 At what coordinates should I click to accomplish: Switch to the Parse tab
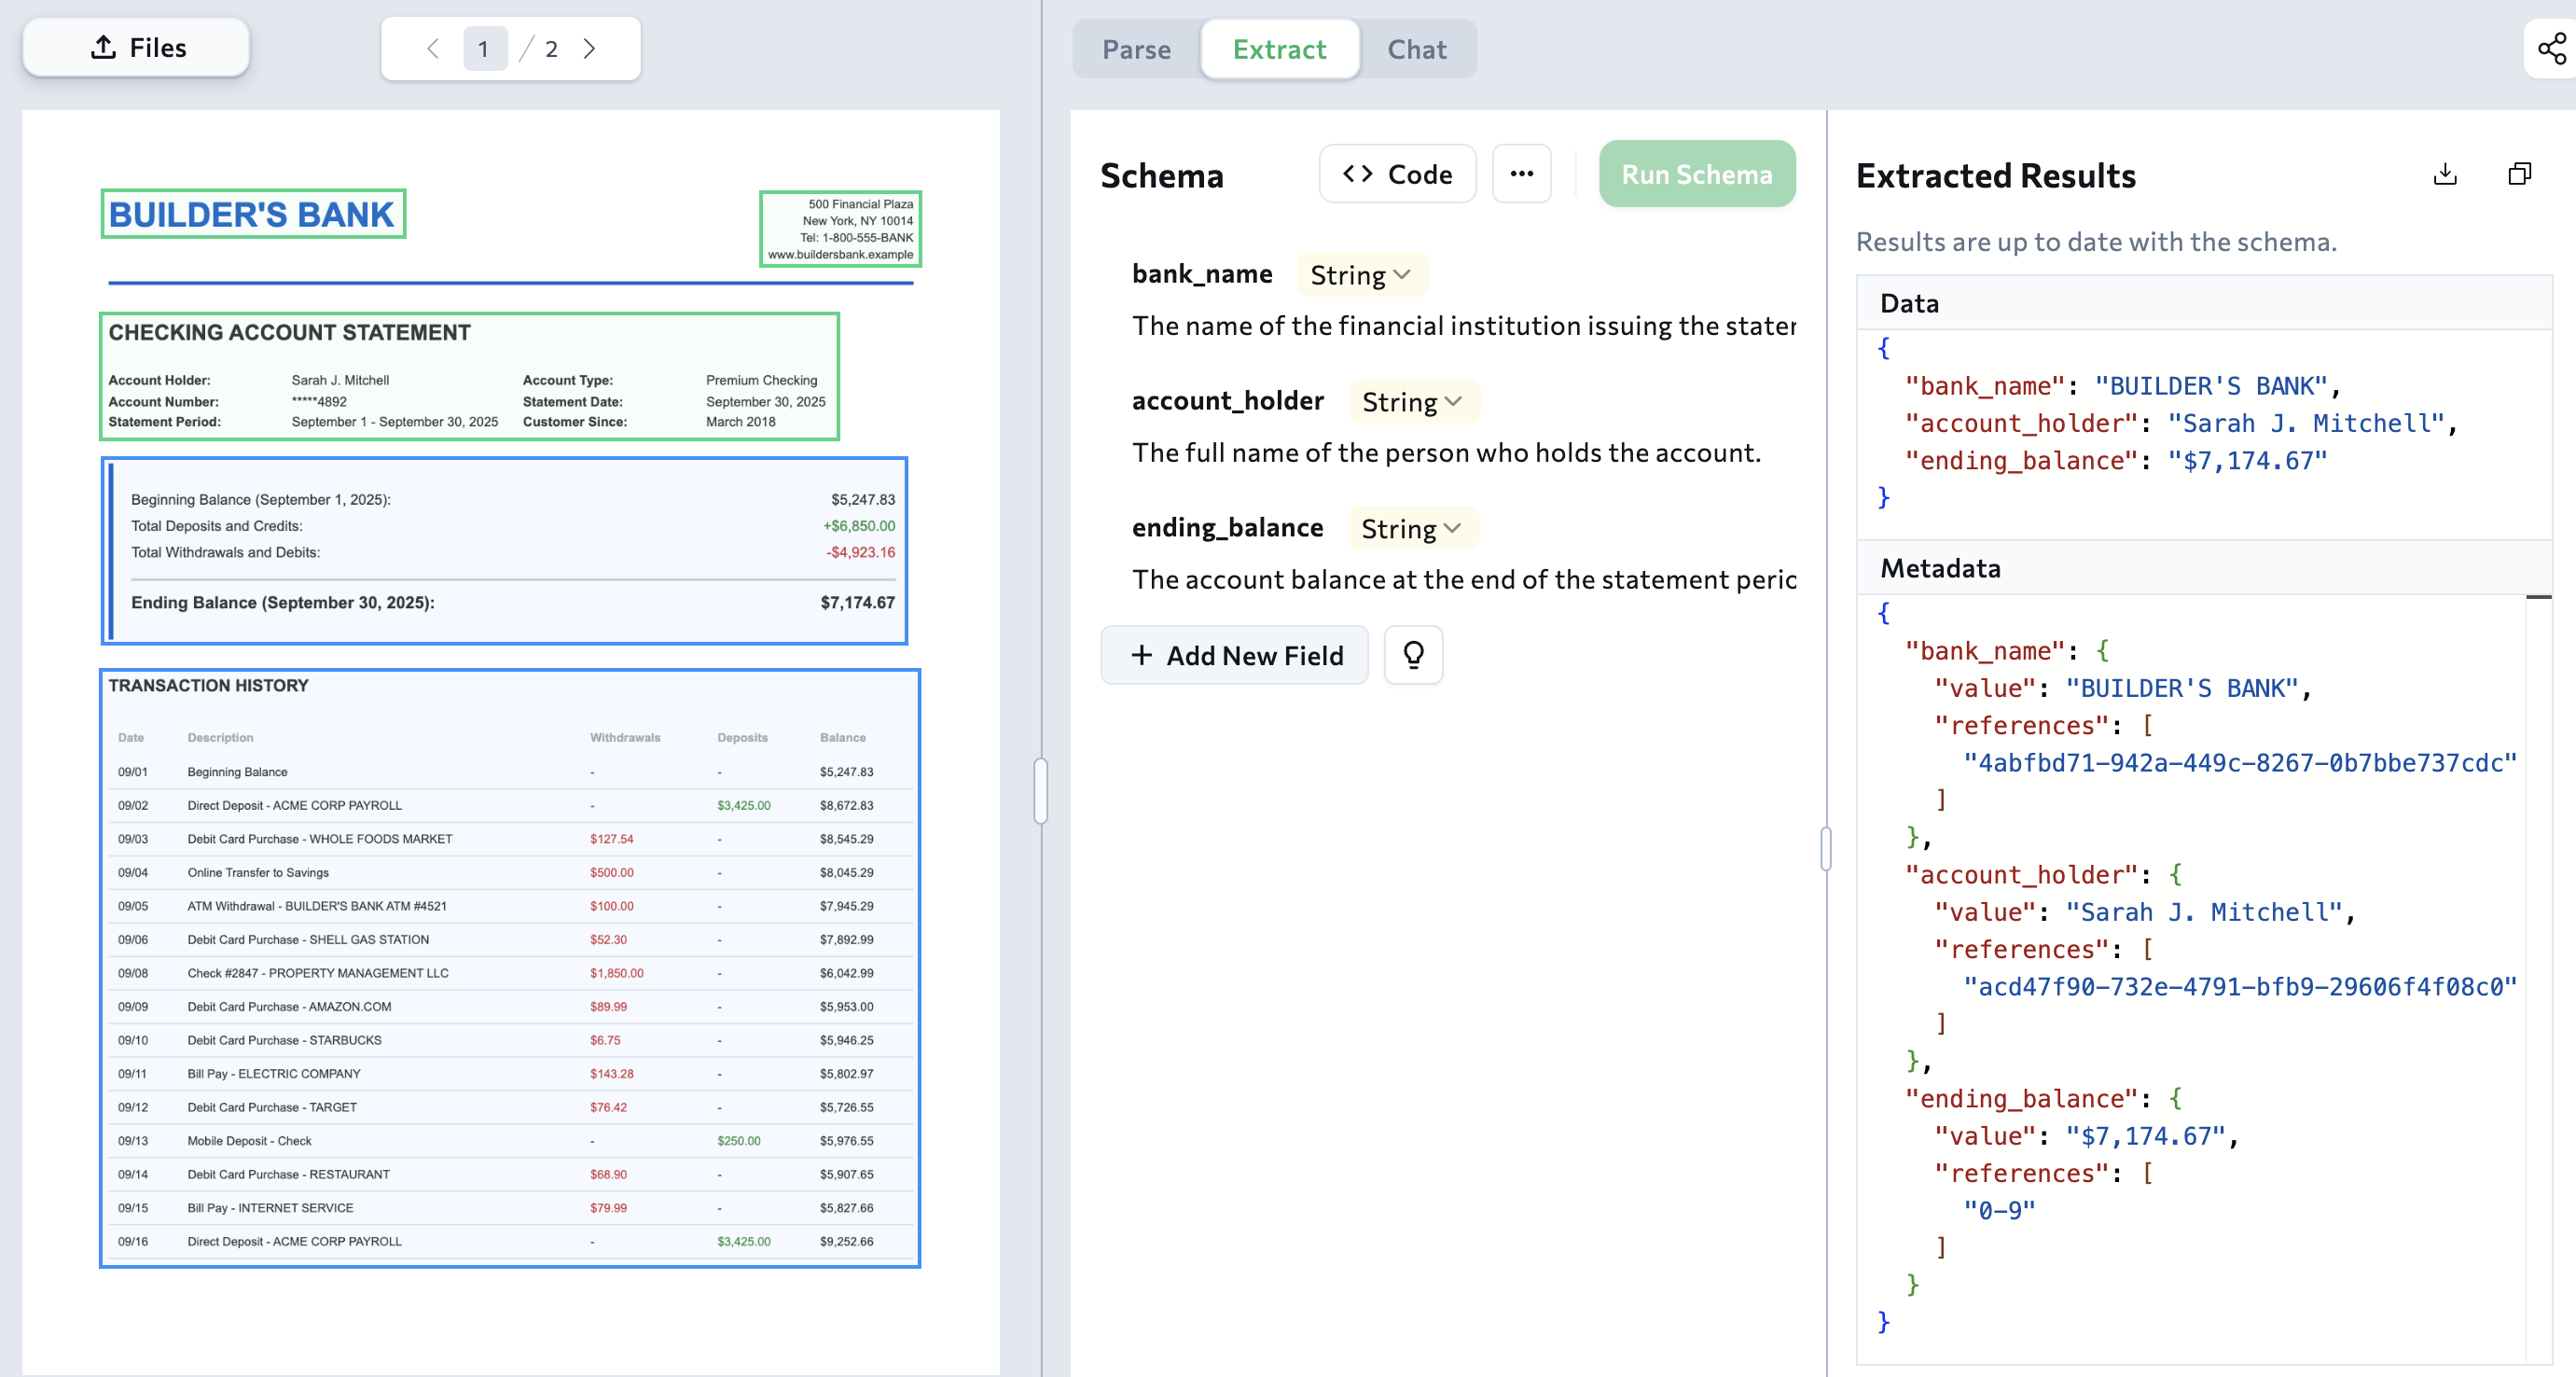(x=1136, y=49)
